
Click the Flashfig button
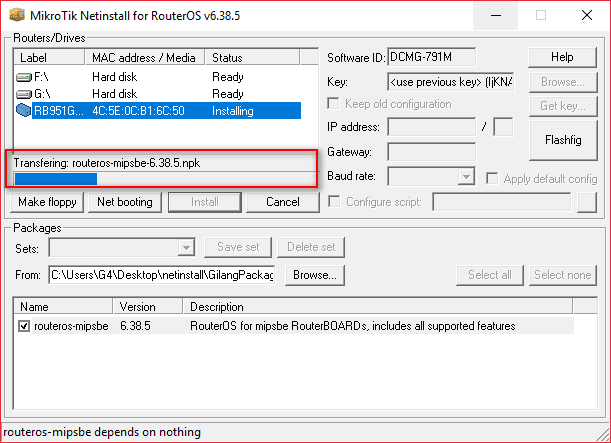point(563,140)
